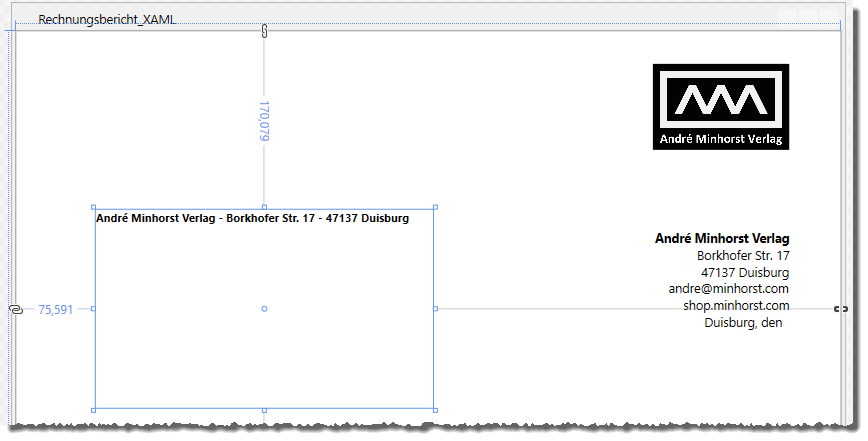Select the "Duisburg, den" date label
Viewport: 868px width, 441px height.
point(743,323)
